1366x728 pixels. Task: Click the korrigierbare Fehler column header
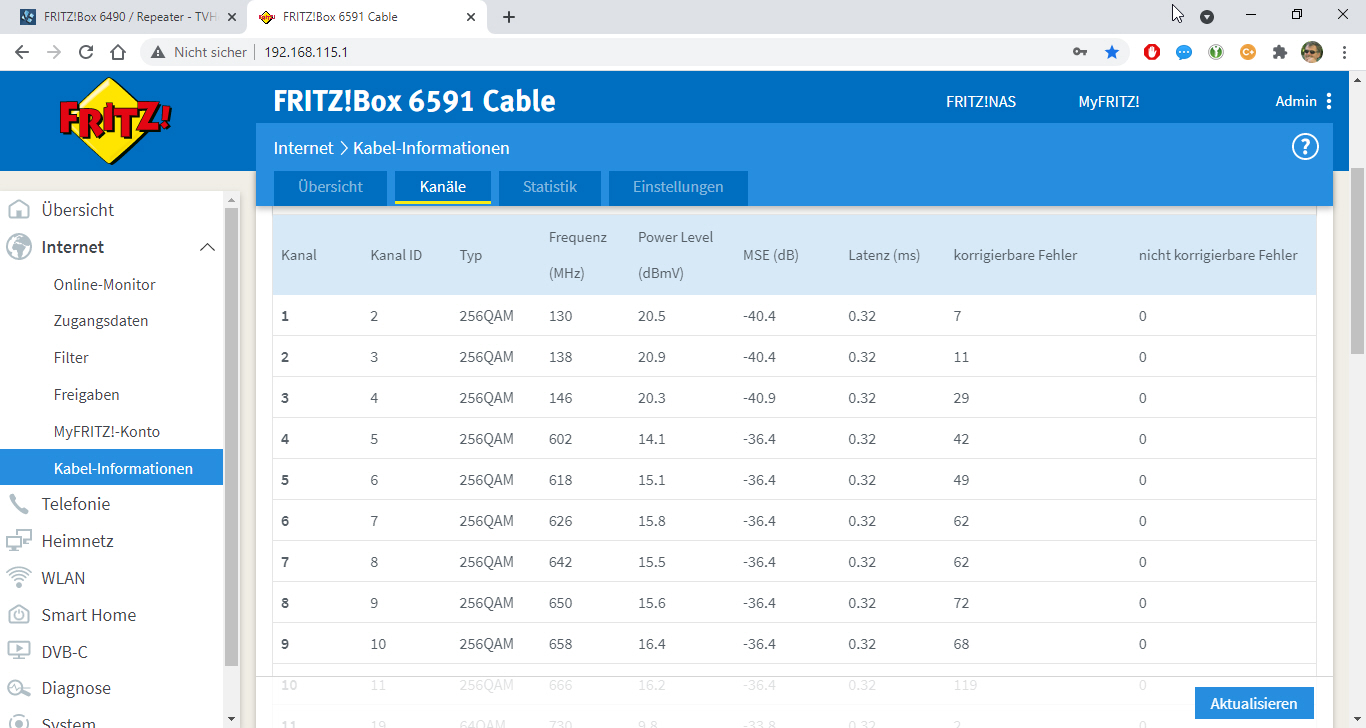[1015, 255]
